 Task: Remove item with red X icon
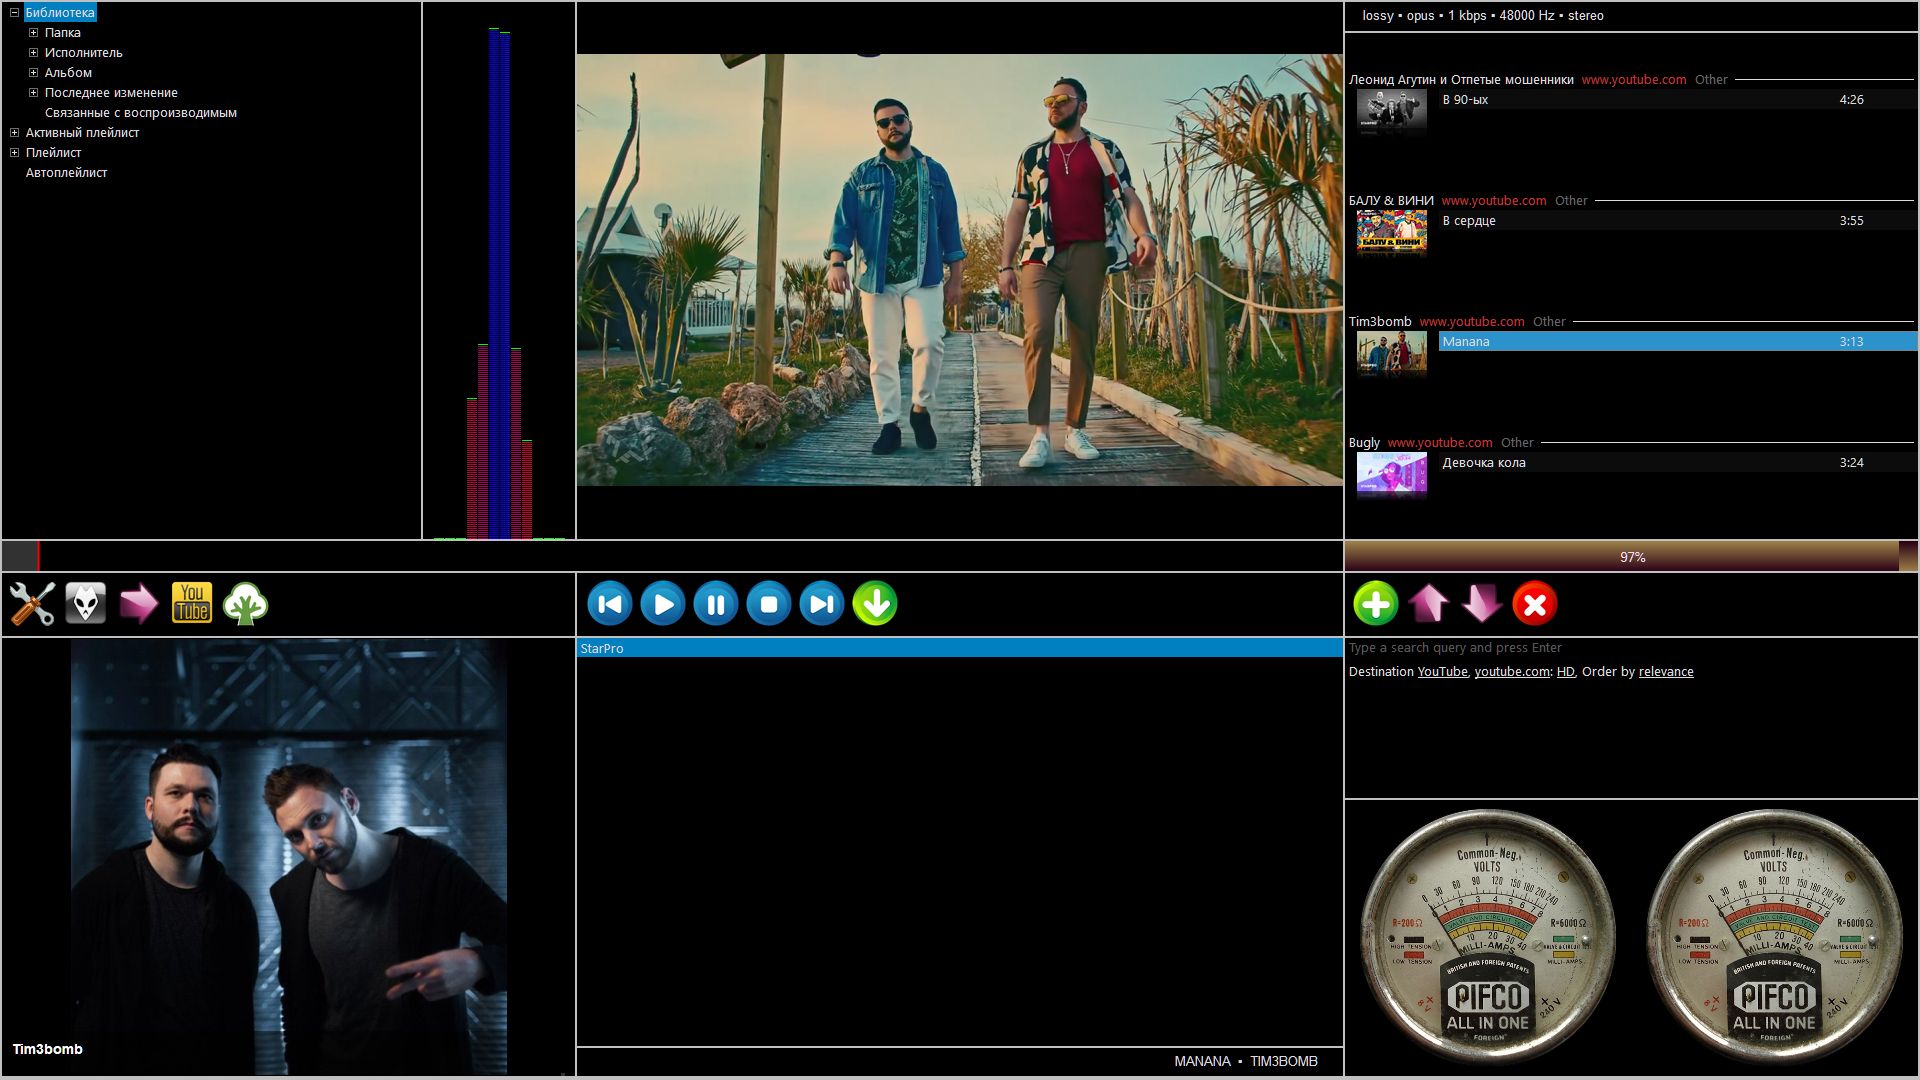coord(1535,604)
